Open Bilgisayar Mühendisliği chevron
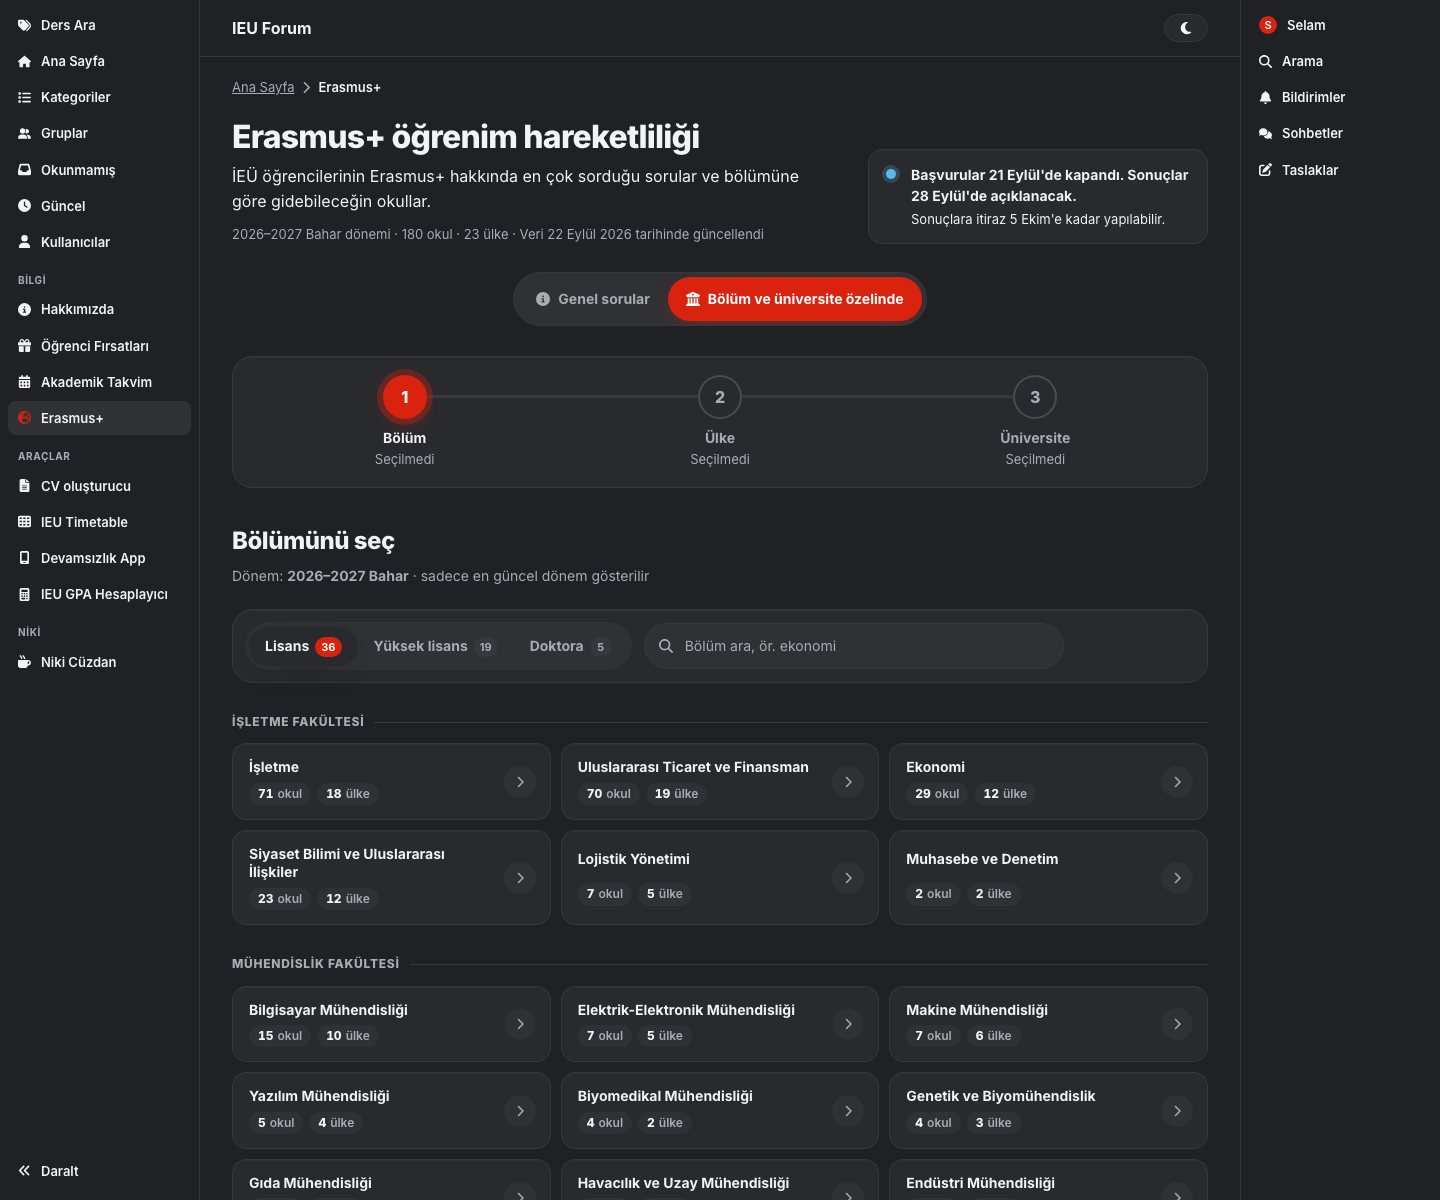 pyautogui.click(x=520, y=1024)
